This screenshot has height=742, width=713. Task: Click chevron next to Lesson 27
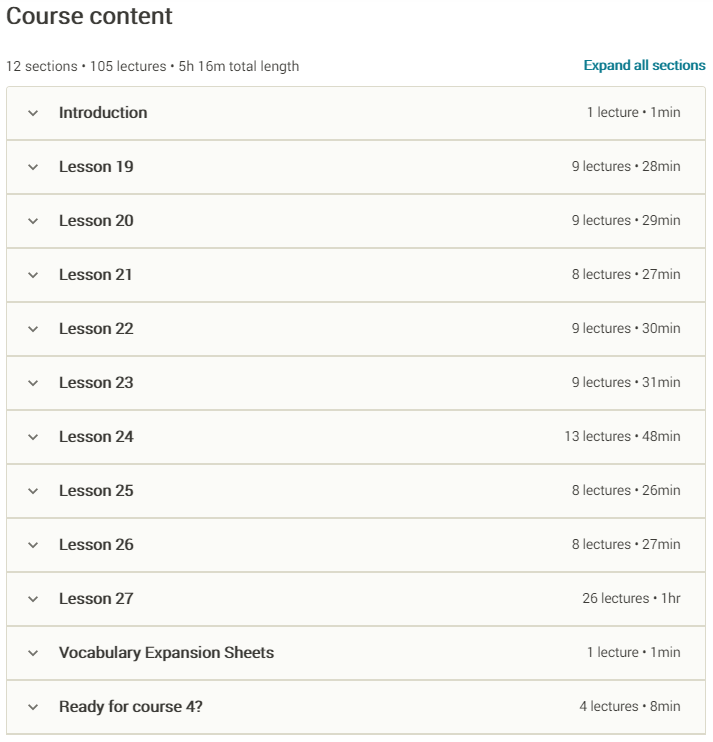click(x=33, y=599)
